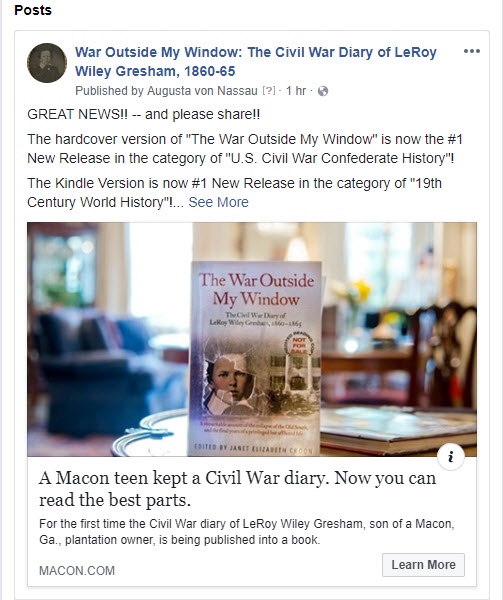Image resolution: width=503 pixels, height=600 pixels.
Task: Click the Kindle Version paragraph in the post
Action: point(234,192)
